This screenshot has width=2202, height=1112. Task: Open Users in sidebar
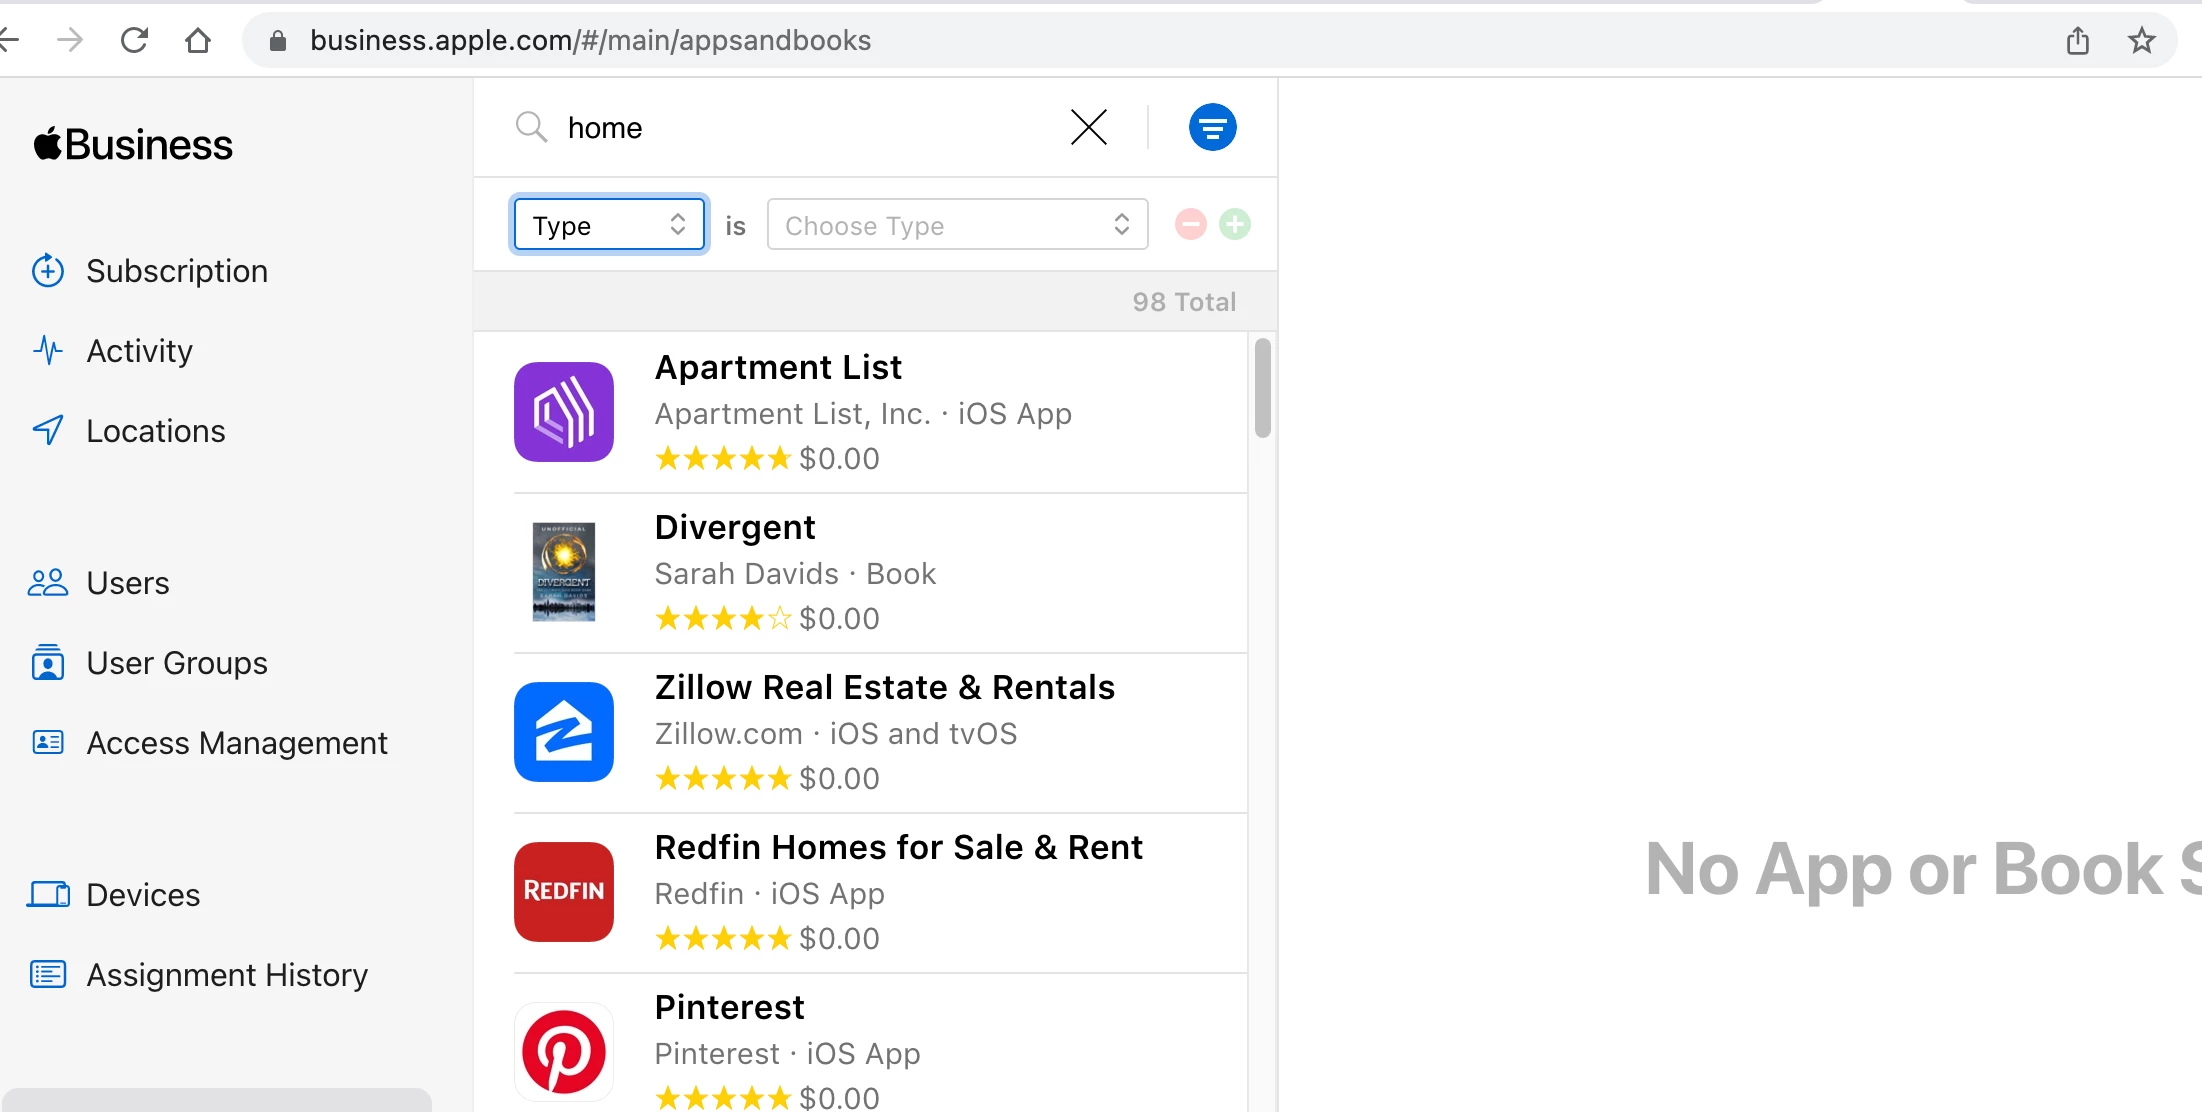tap(128, 583)
